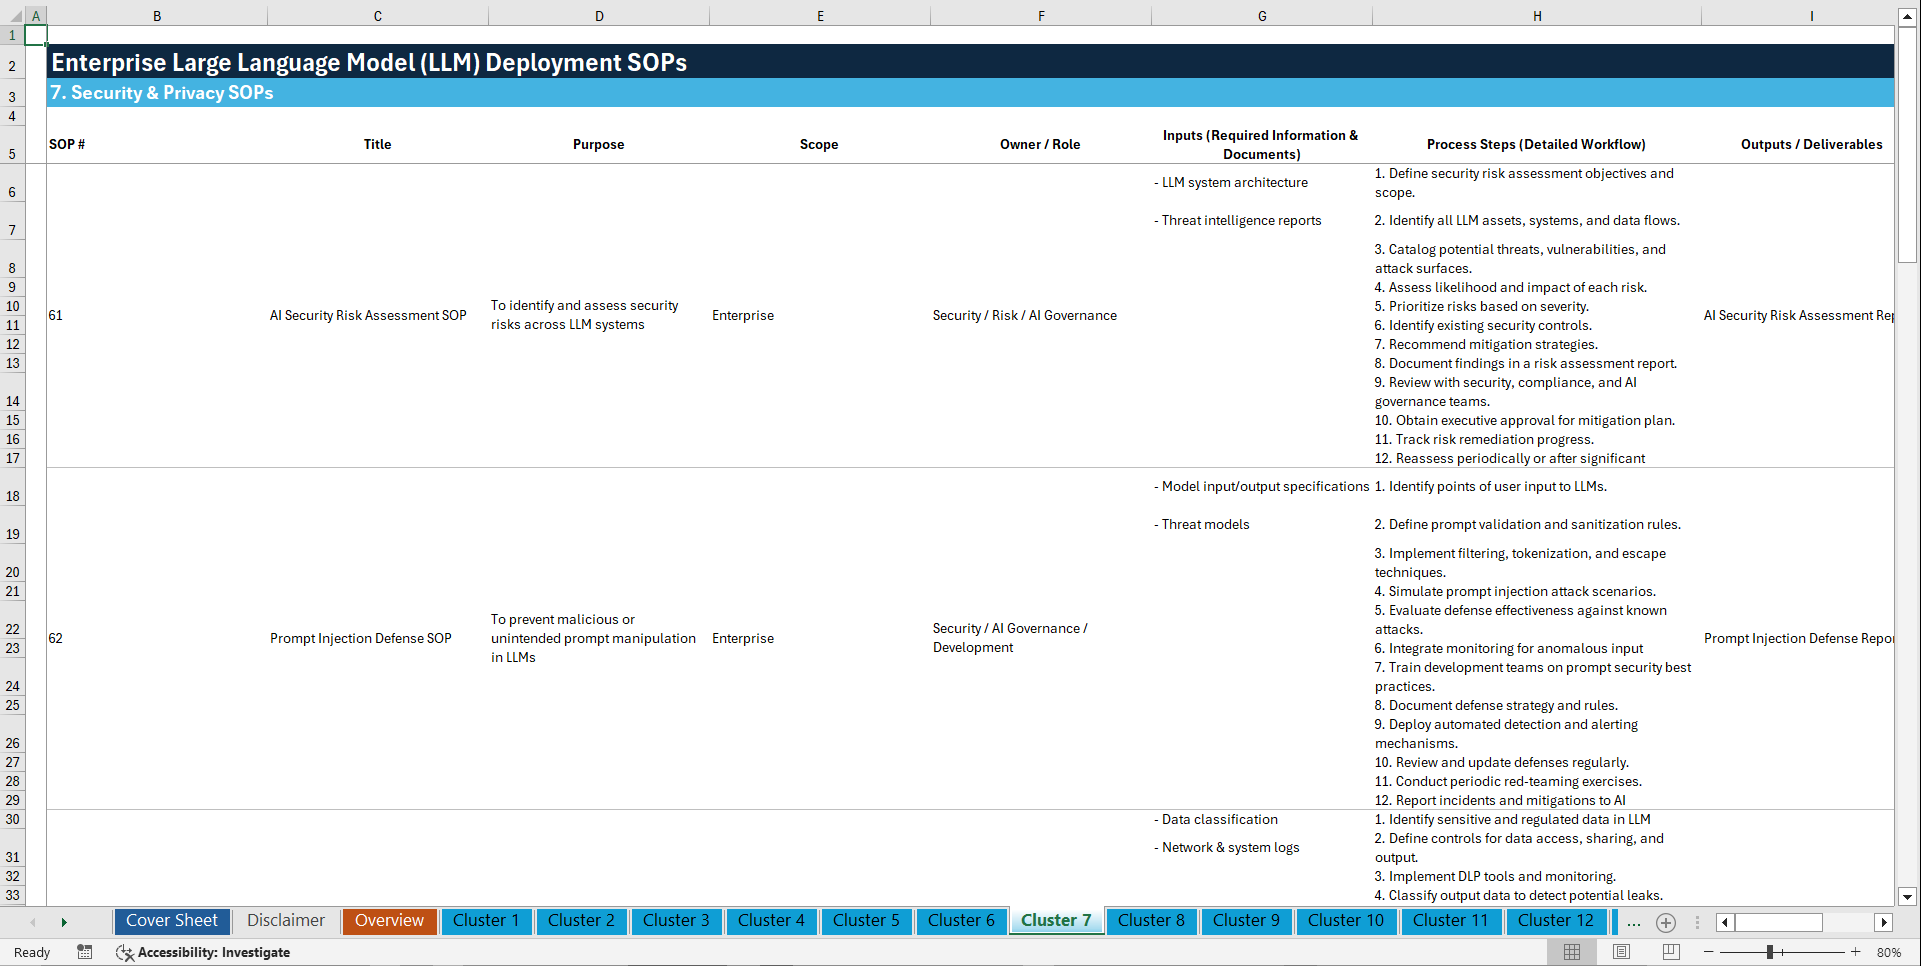1921x966 pixels.
Task: Select the AI Security Risk Assessment SOP title cell
Action: tap(368, 315)
